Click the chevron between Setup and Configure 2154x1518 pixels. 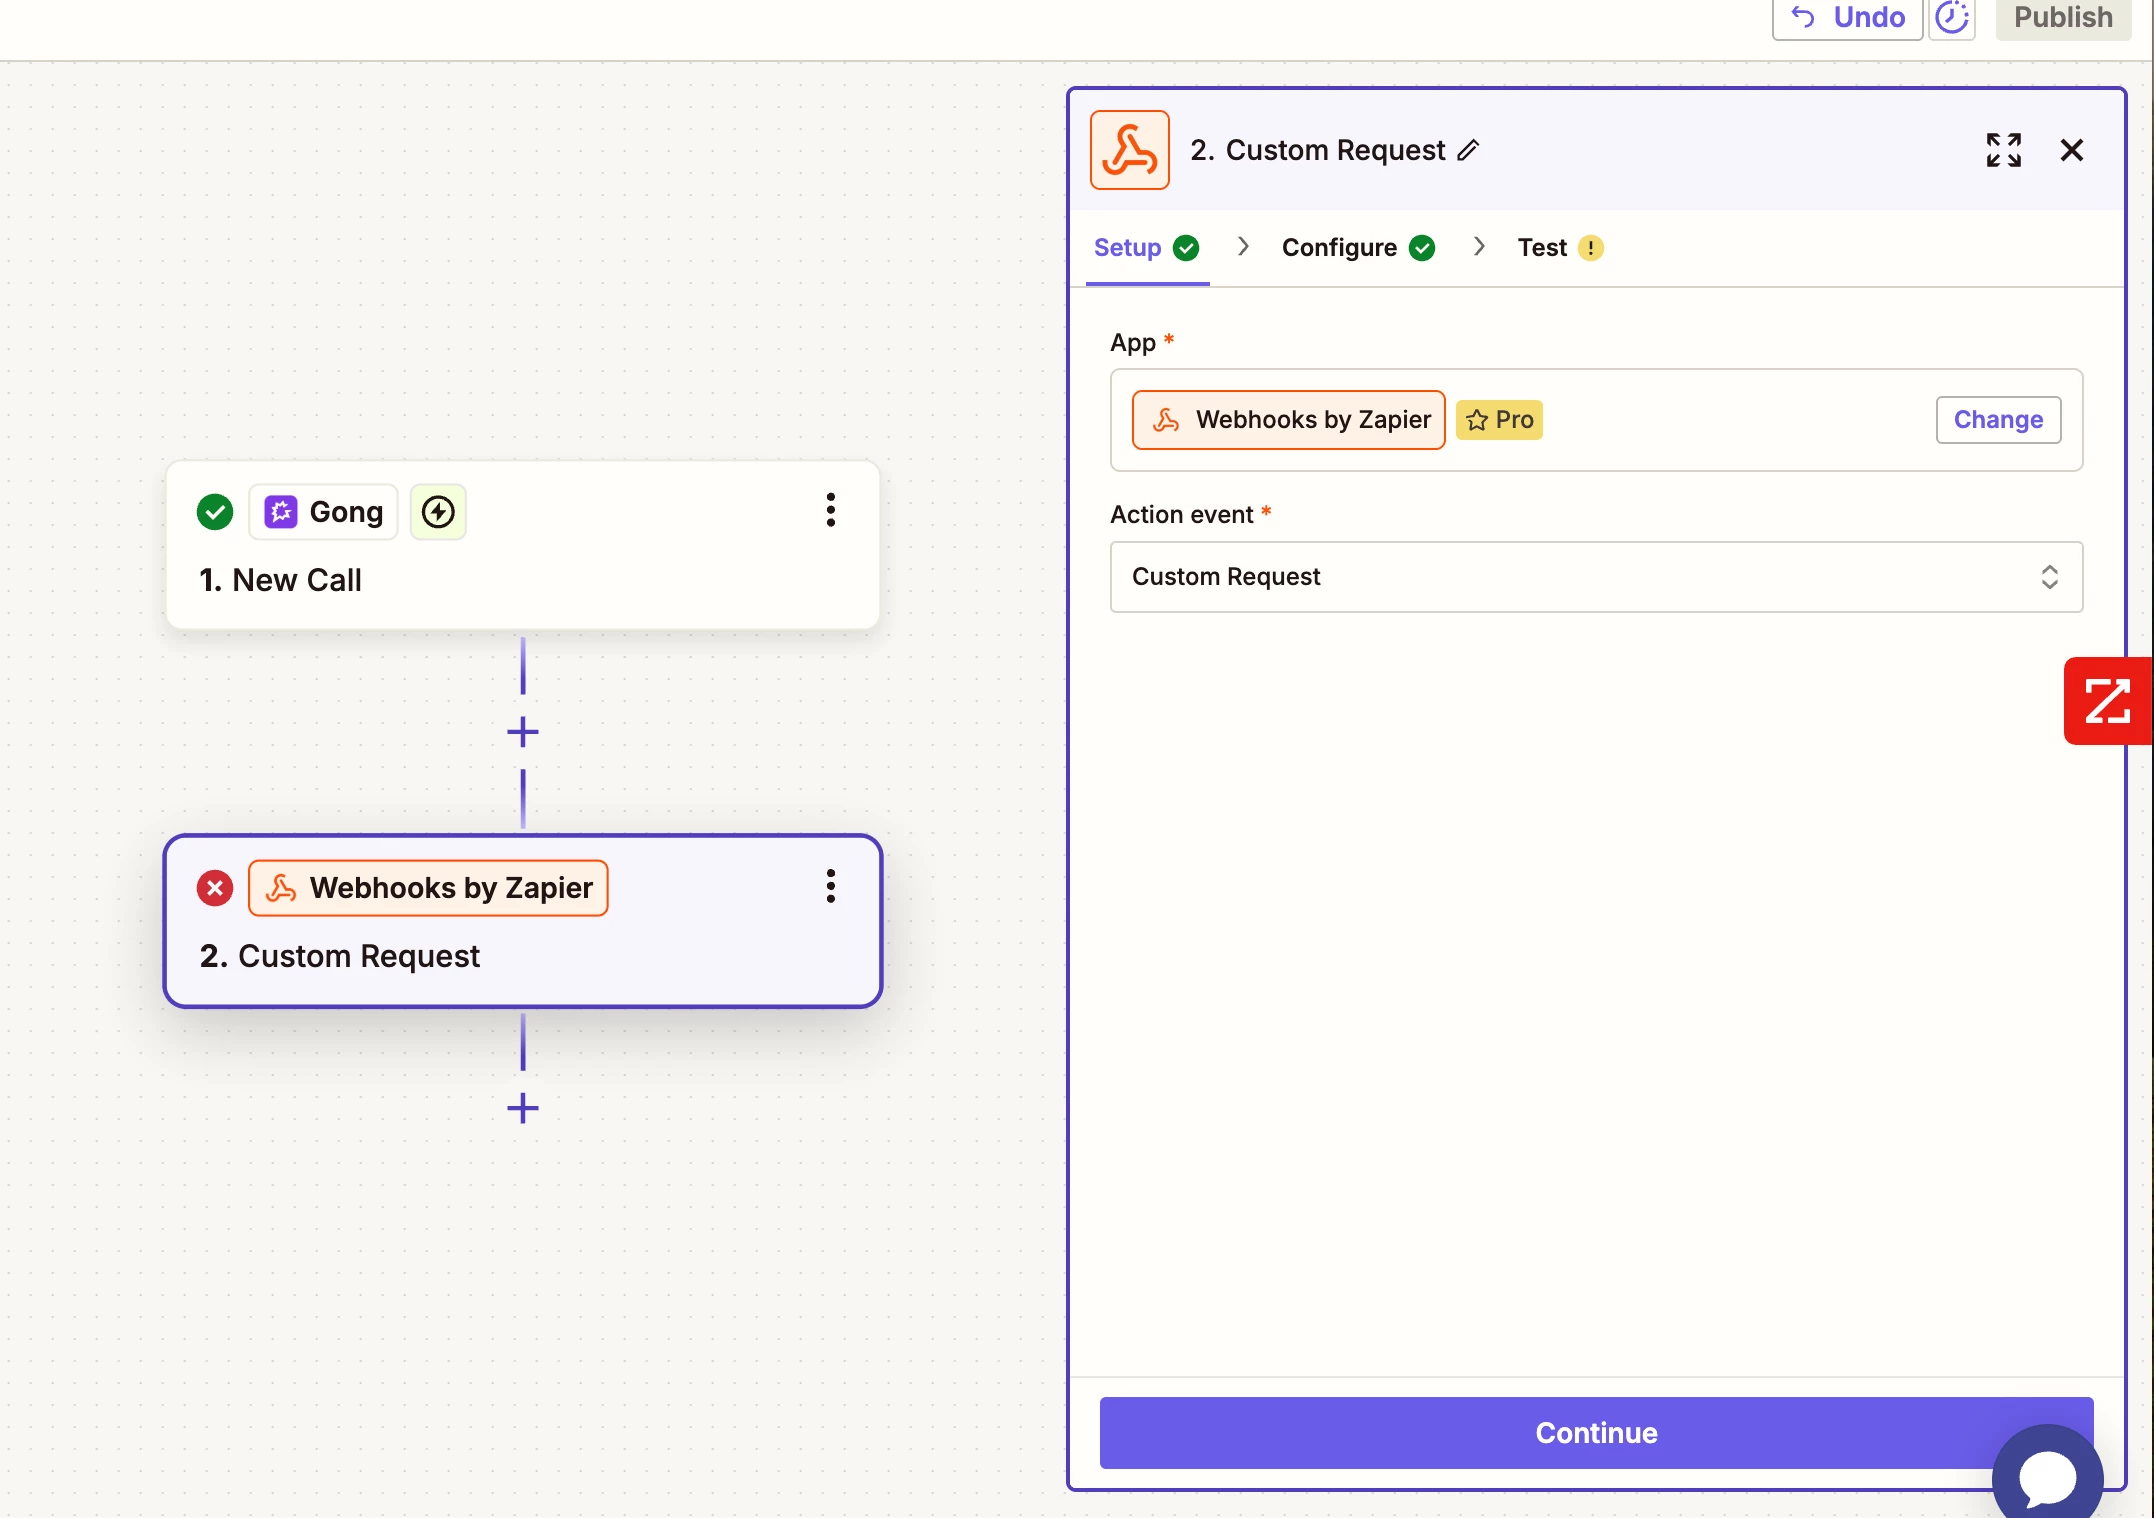(1243, 246)
